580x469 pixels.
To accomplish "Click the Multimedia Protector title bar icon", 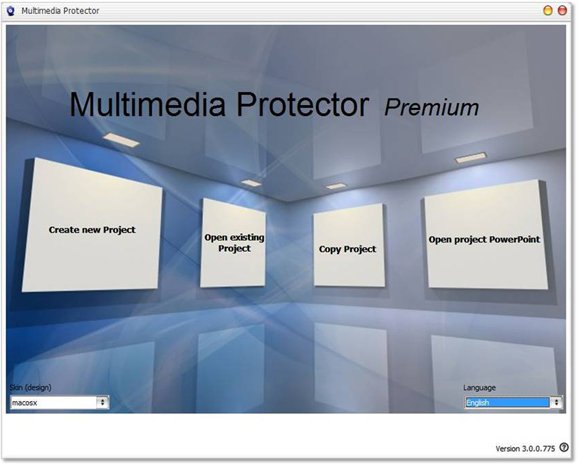I will [10, 11].
